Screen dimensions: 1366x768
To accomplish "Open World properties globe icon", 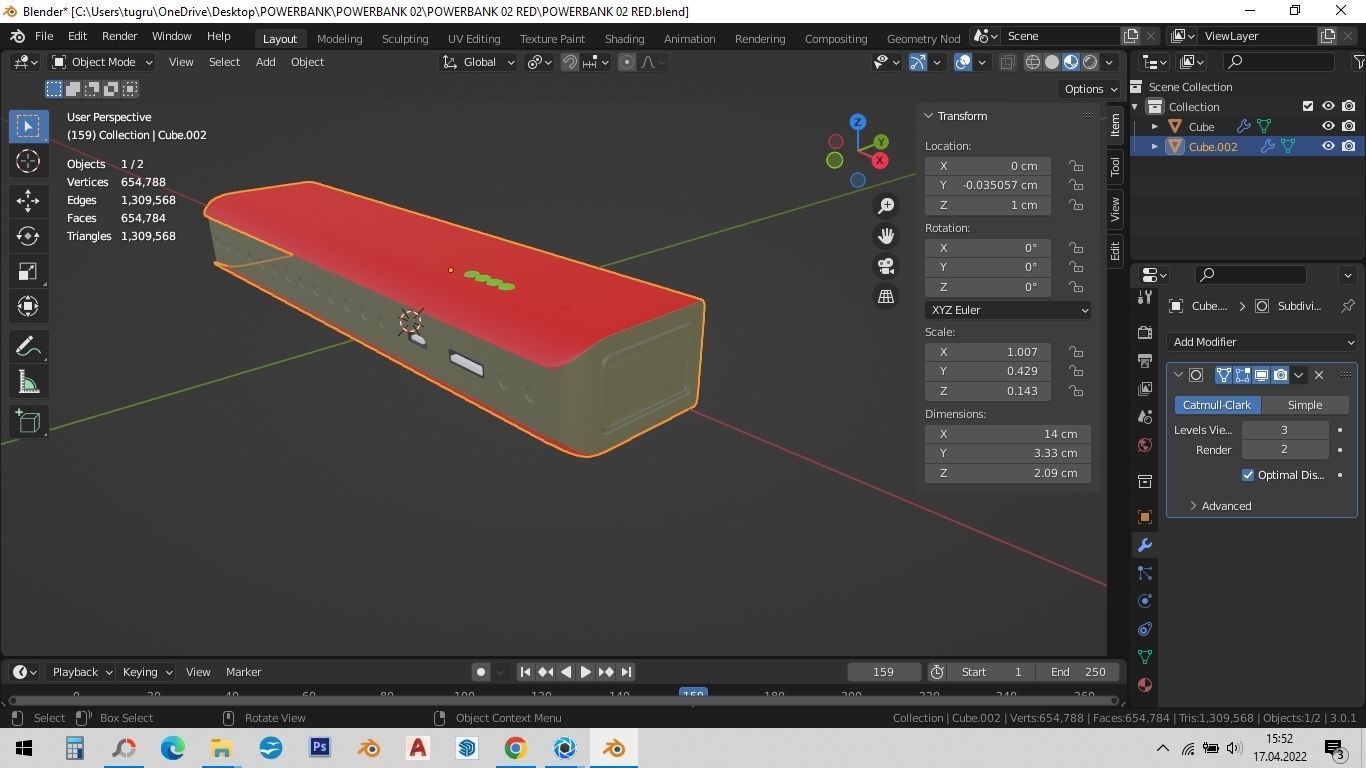I will (1145, 445).
